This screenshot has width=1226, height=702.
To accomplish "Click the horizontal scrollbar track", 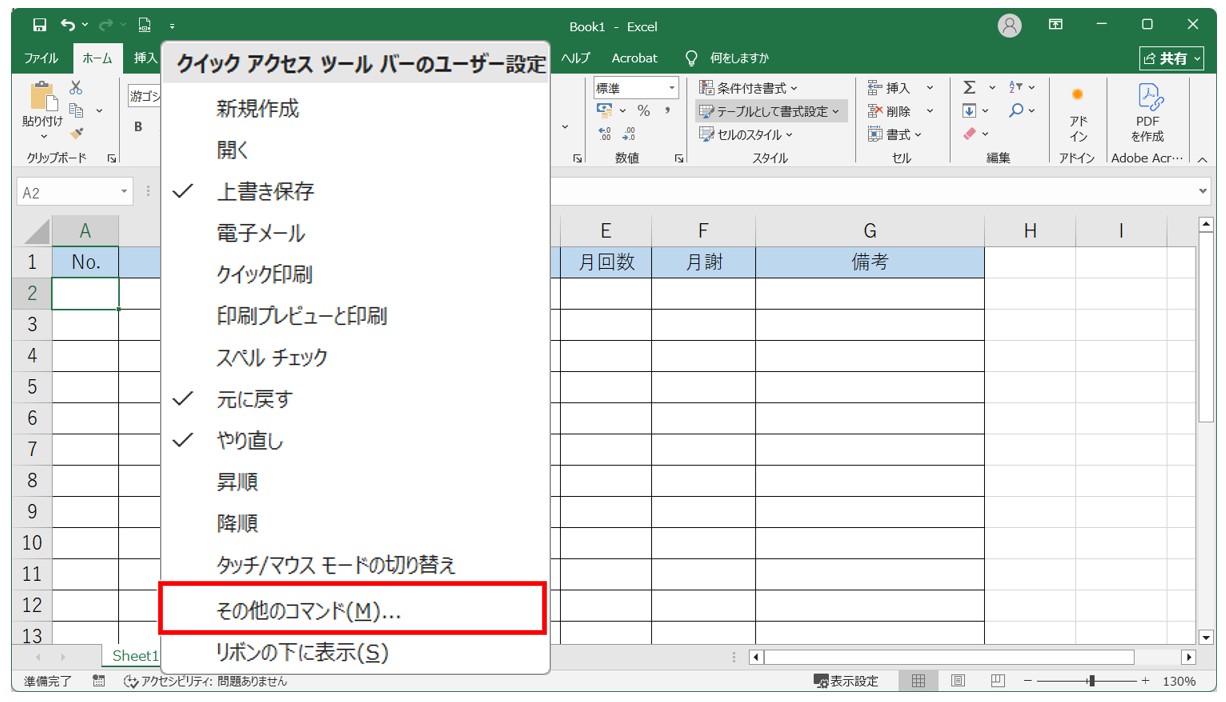I will (949, 657).
